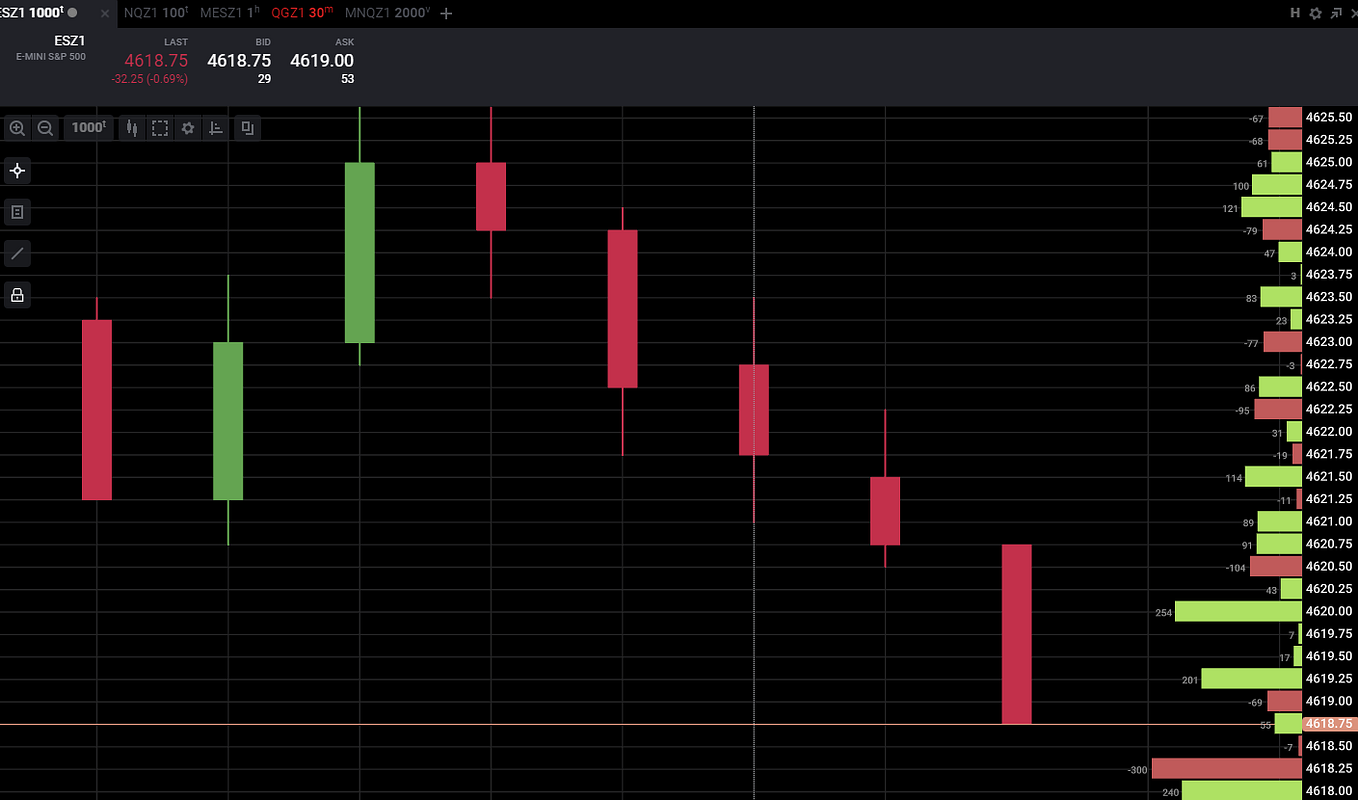Duplicate the chart with the copy icon
This screenshot has width=1358, height=800.
(247, 128)
